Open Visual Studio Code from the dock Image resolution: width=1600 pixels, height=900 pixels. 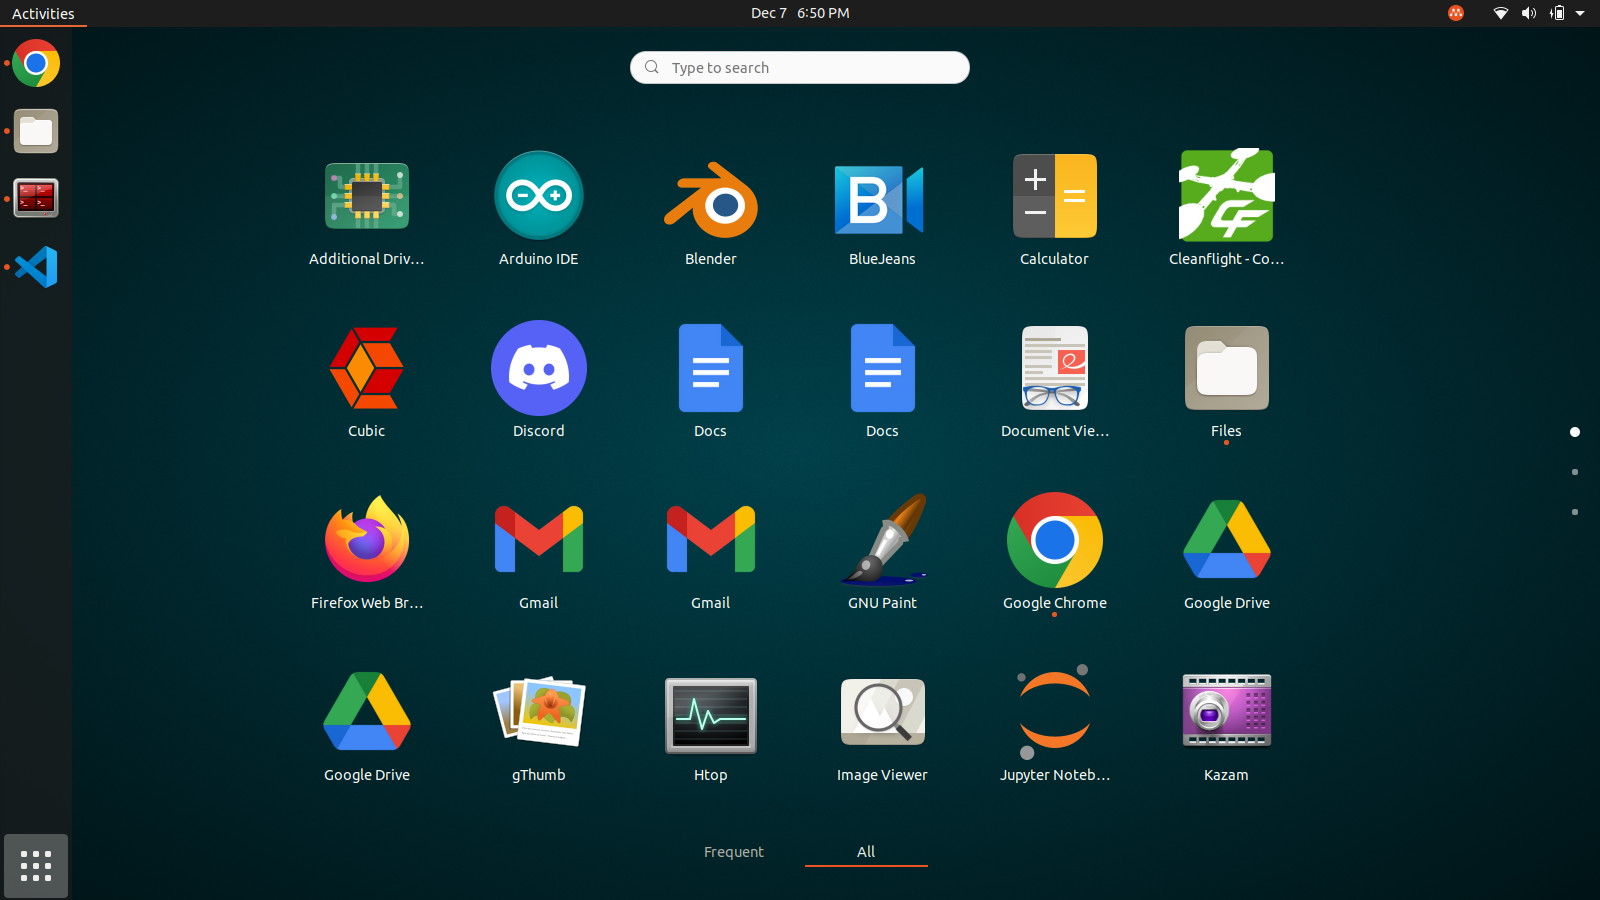36,267
